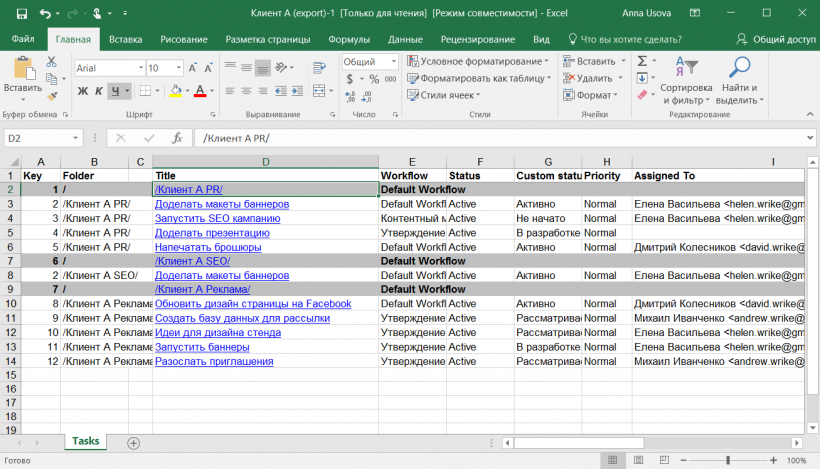
Task: Increase the indent
Action: click(x=298, y=91)
